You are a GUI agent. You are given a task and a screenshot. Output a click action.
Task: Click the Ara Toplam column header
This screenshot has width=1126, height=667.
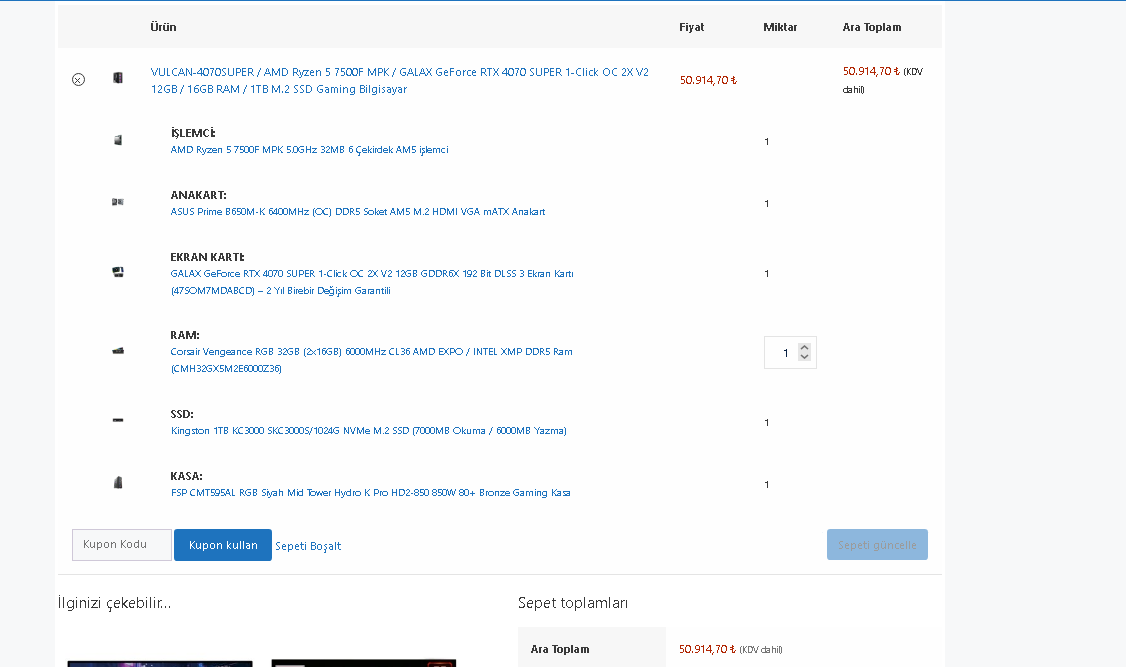872,27
